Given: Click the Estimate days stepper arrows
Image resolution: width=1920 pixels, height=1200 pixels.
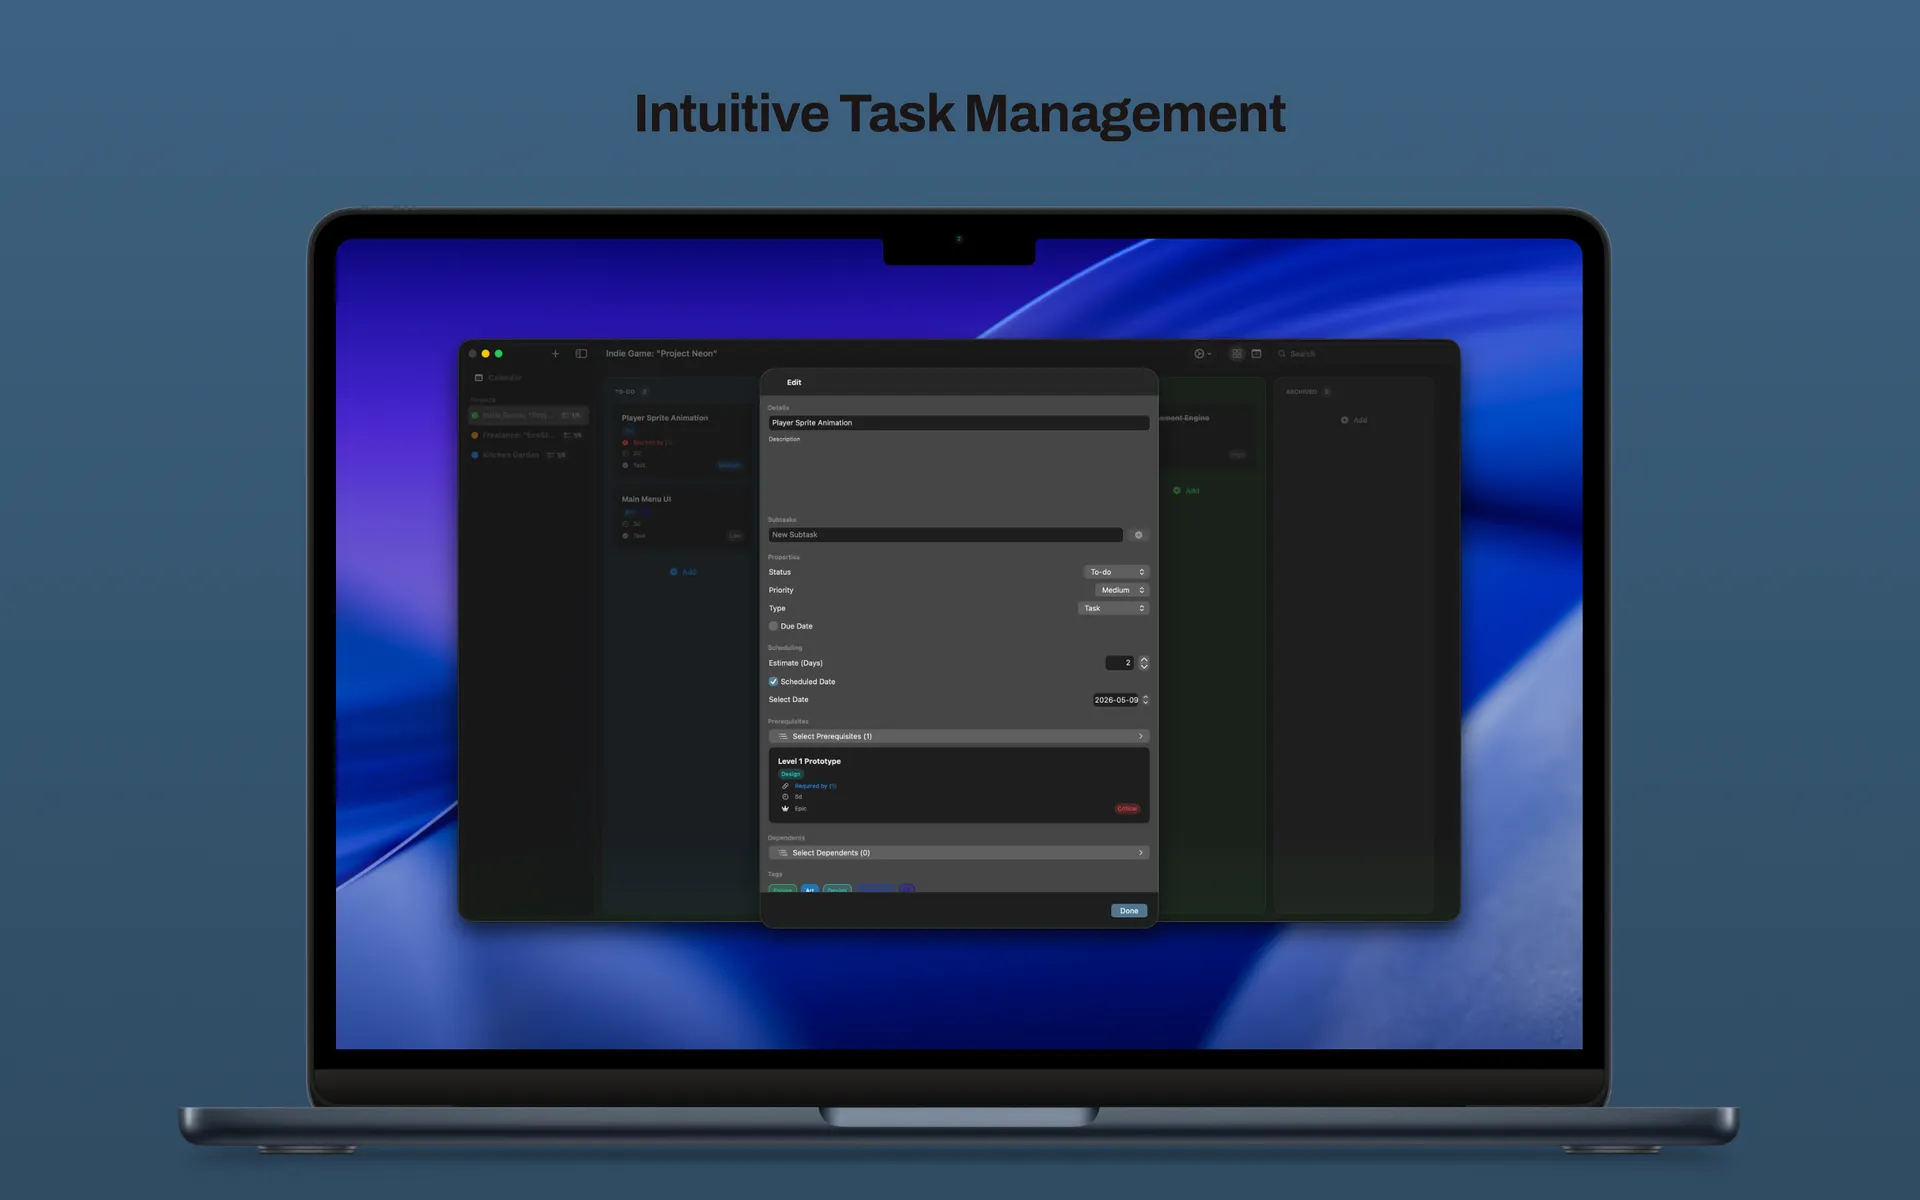Looking at the screenshot, I should [x=1144, y=663].
